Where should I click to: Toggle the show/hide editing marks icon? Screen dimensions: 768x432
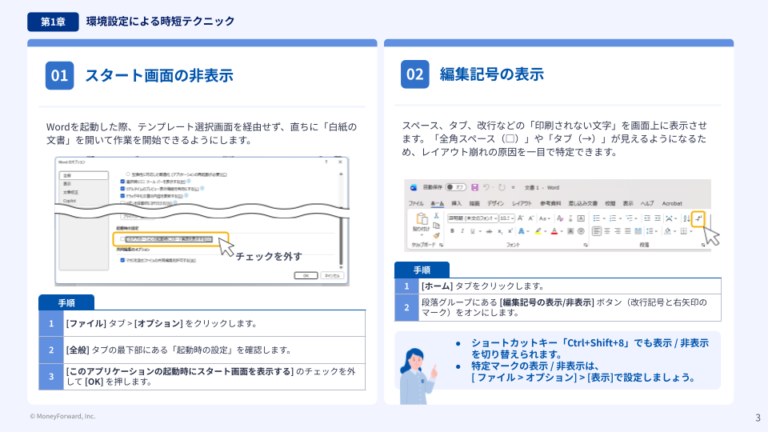coord(698,218)
